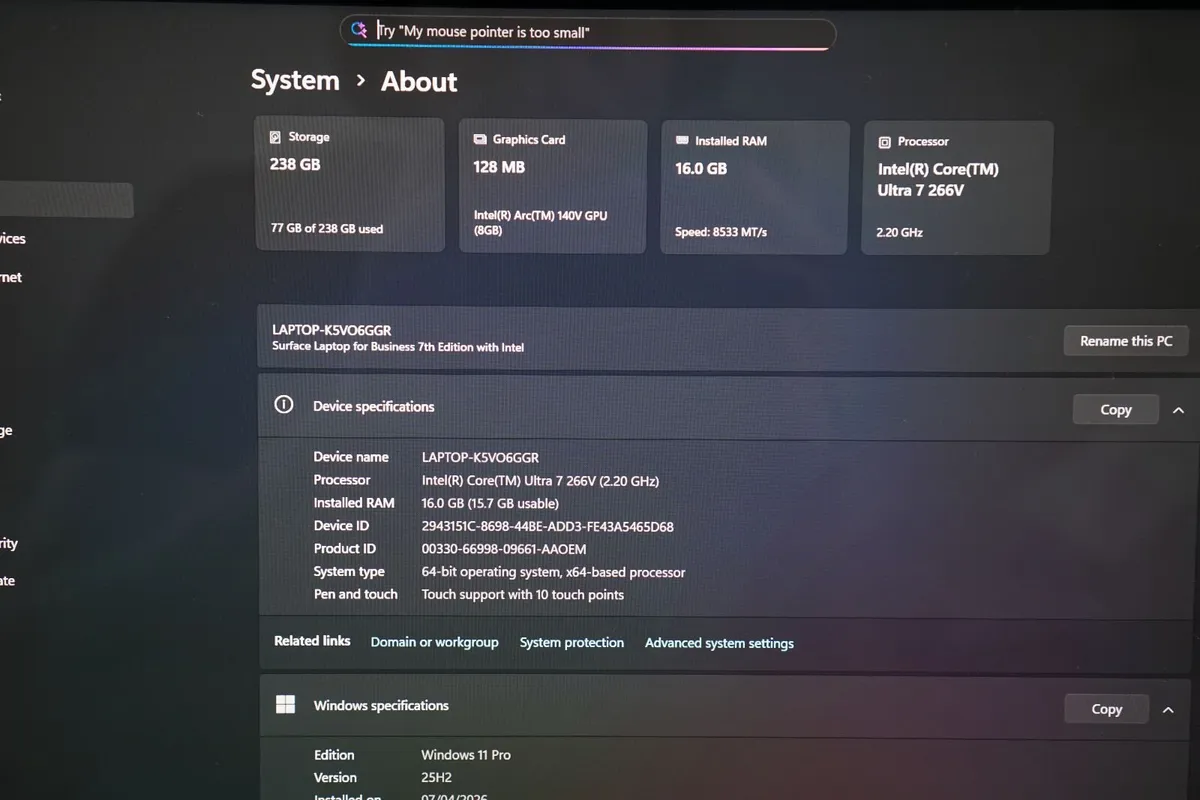Open the System protection link
The image size is (1200, 800).
point(572,643)
